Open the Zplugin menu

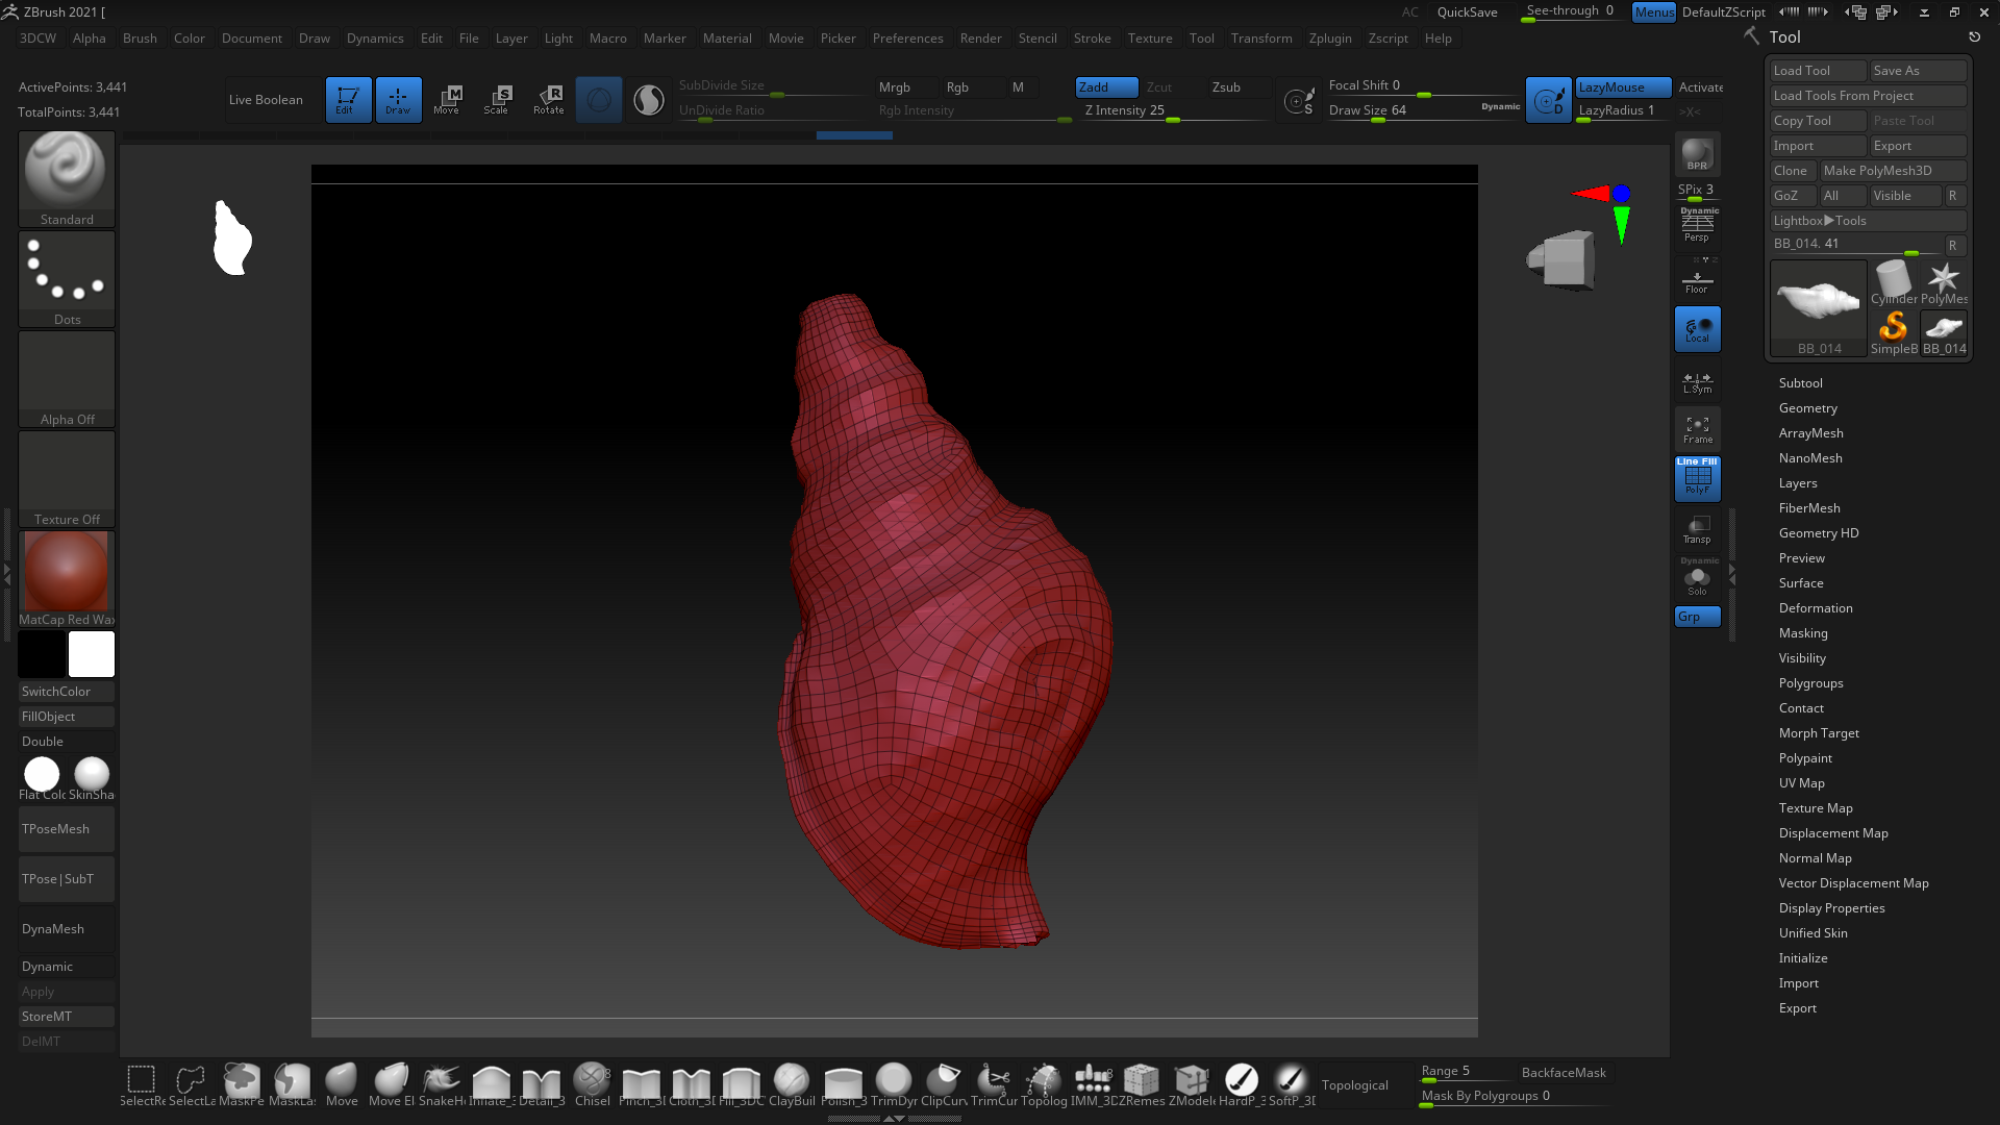1329,38
